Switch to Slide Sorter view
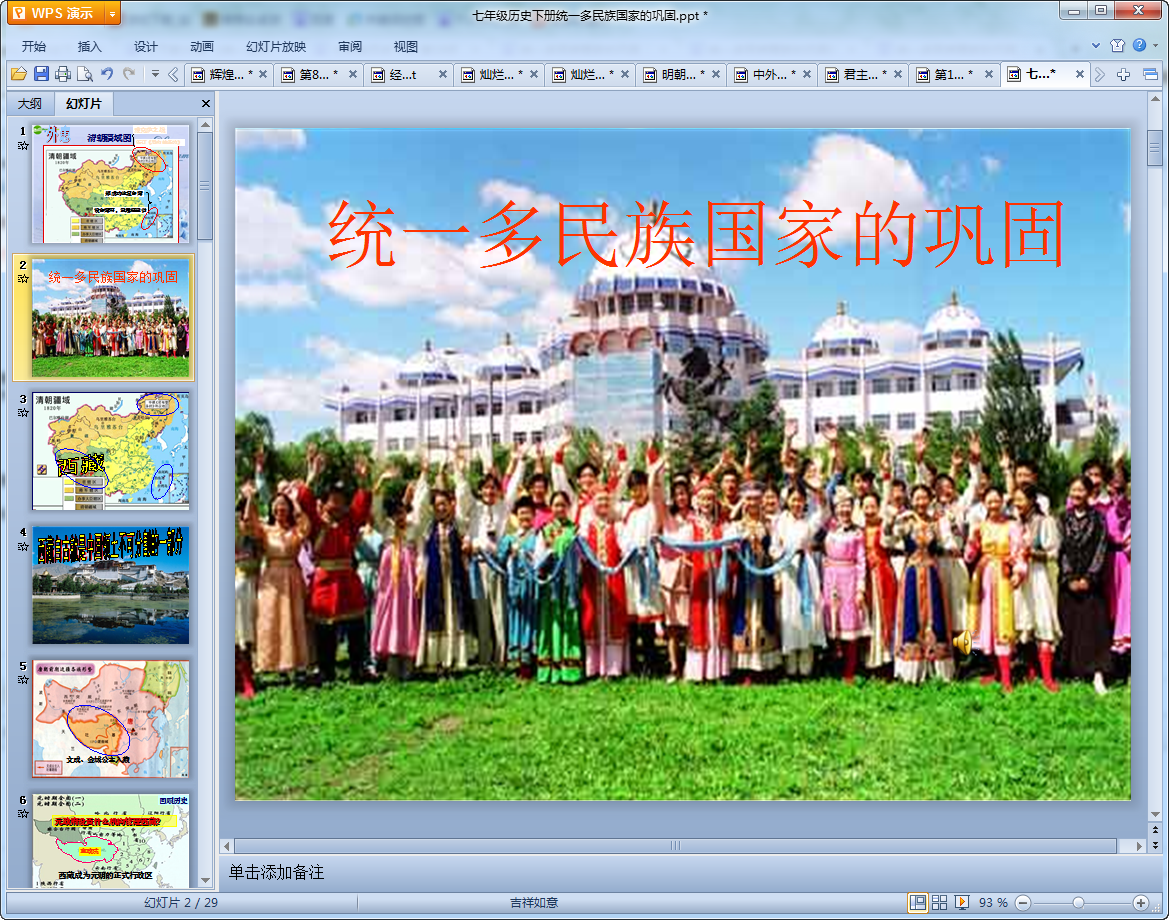The image size is (1169, 920). 939,903
